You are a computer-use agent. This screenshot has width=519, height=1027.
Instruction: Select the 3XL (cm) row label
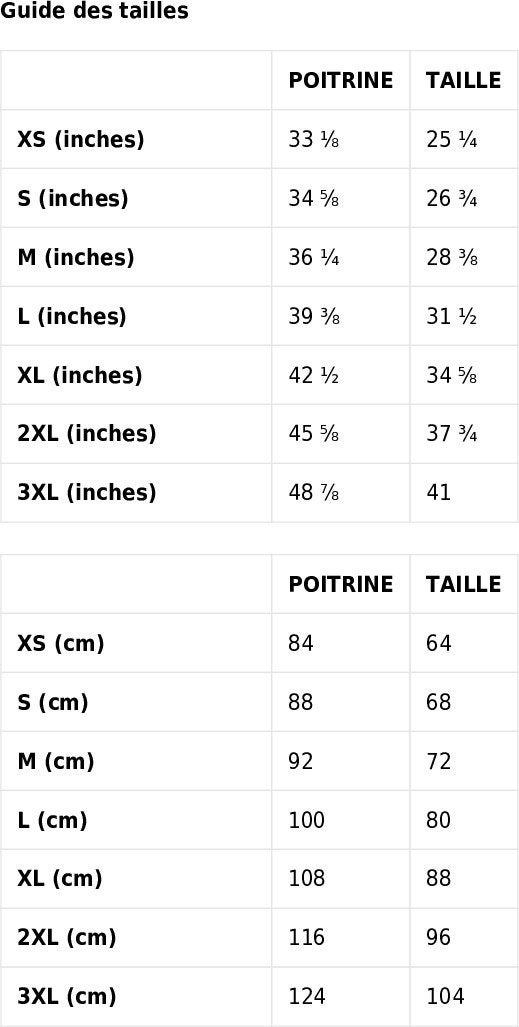67,997
